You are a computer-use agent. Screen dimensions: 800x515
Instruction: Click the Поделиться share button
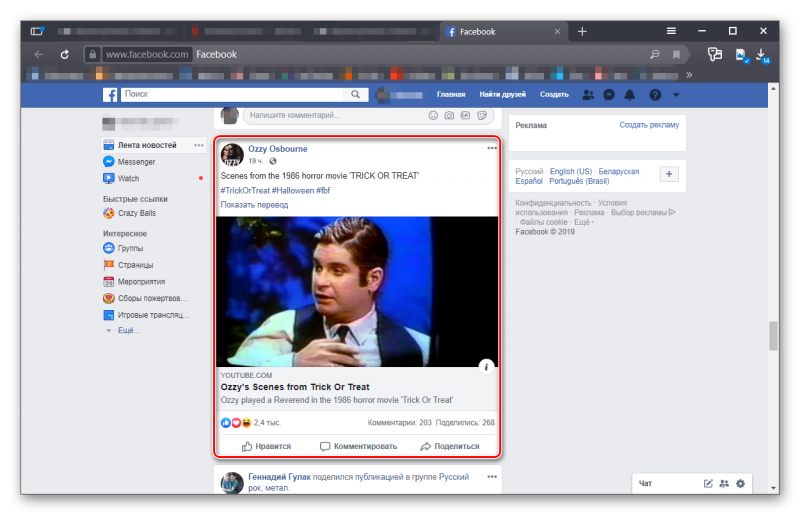[449, 446]
